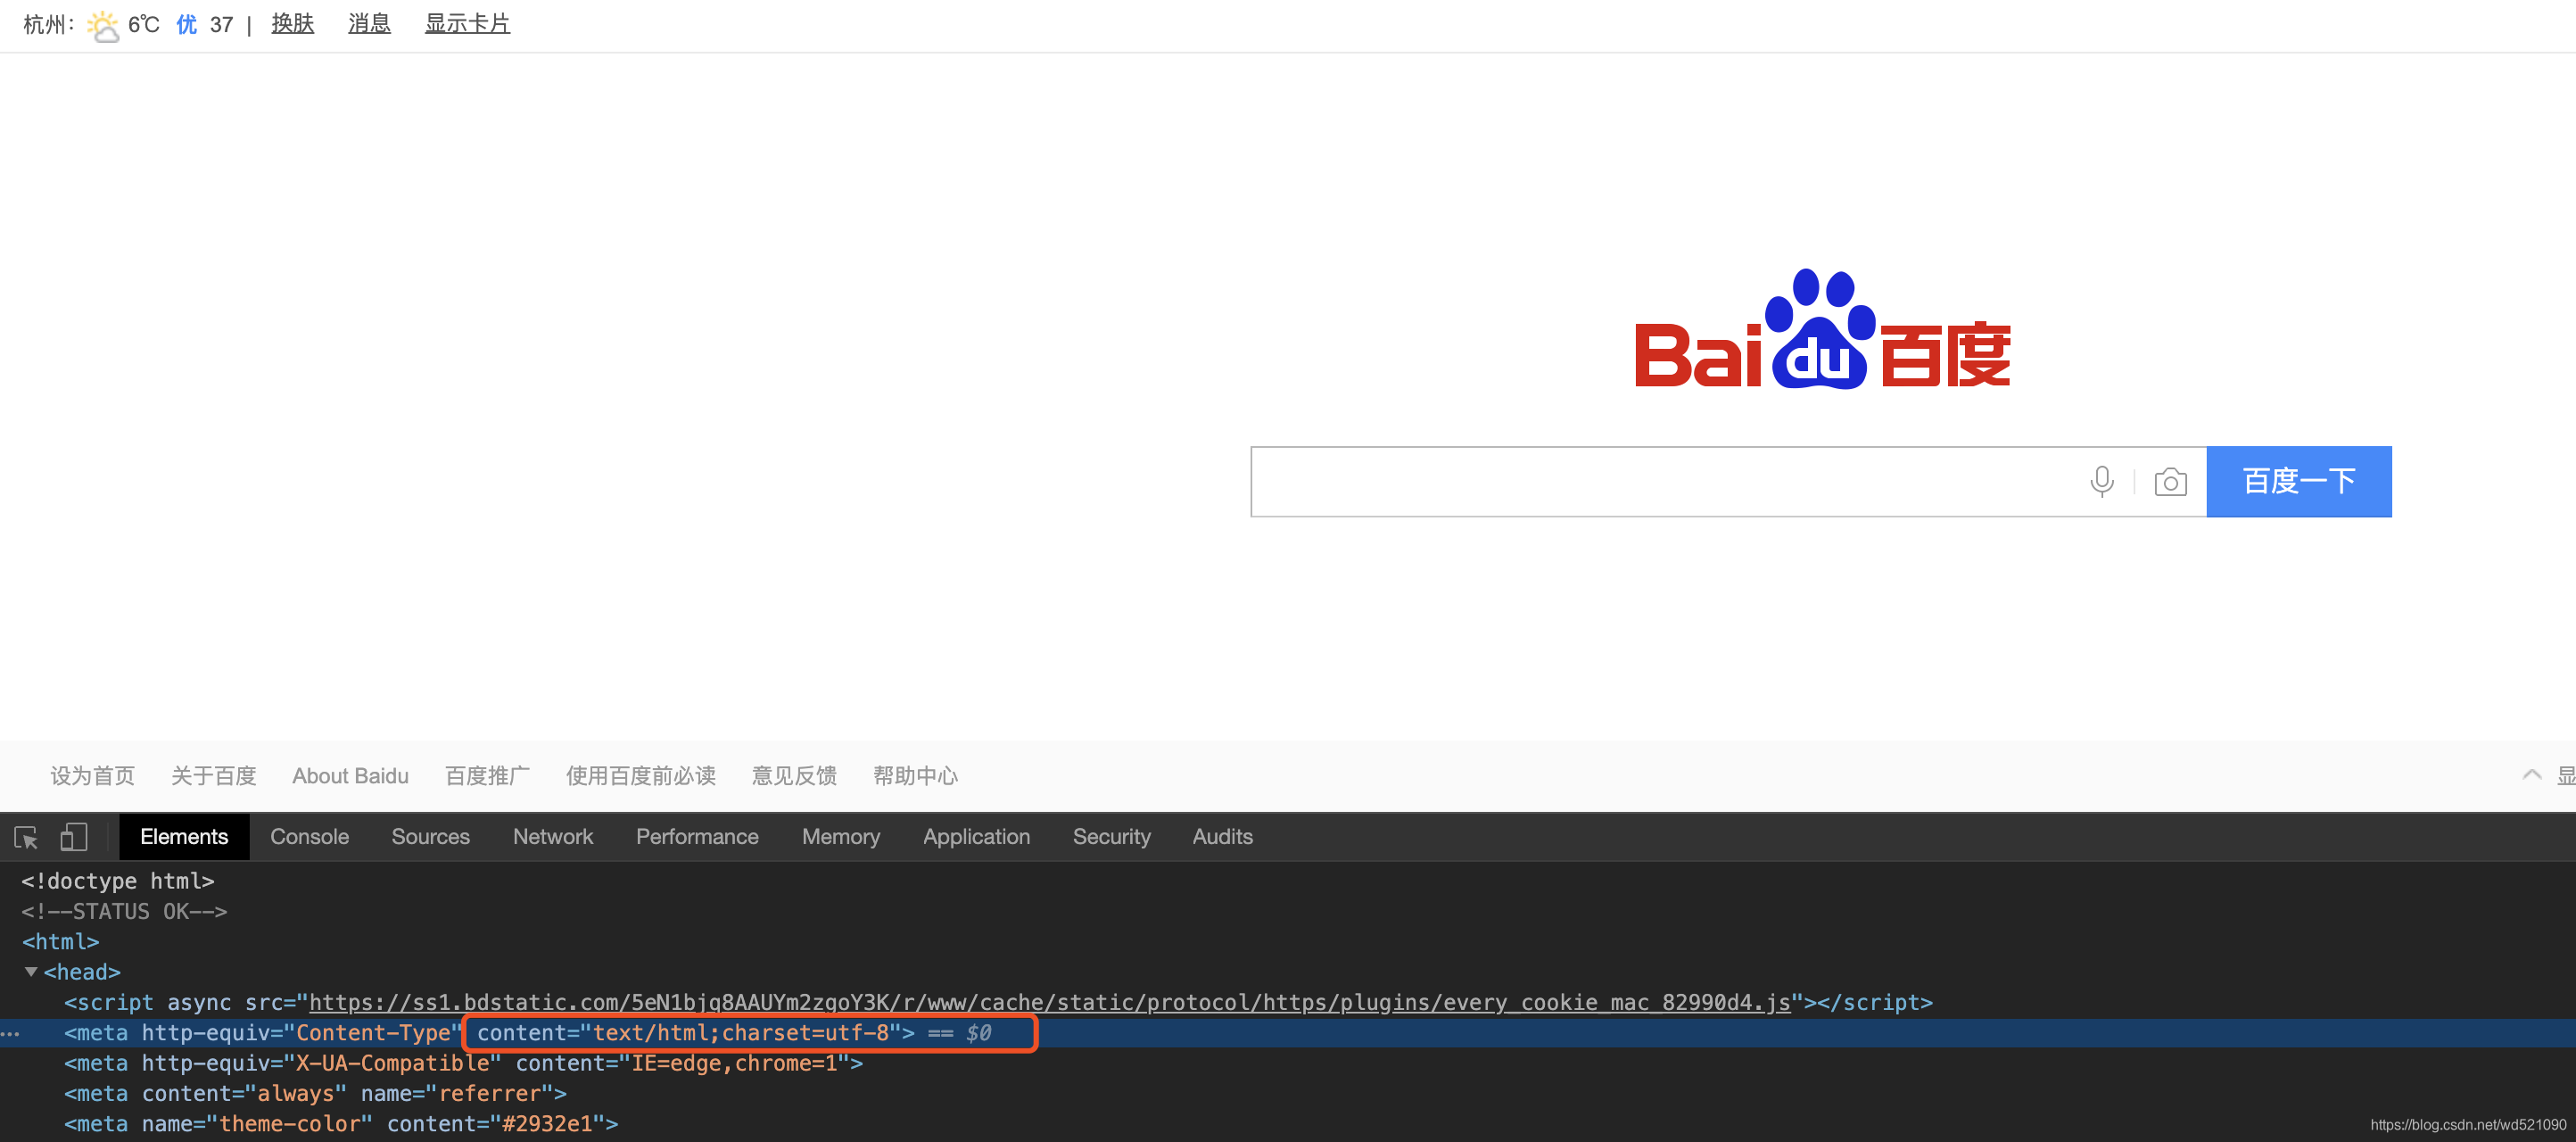2576x1142 pixels.
Task: Switch to the Console tab
Action: point(309,837)
